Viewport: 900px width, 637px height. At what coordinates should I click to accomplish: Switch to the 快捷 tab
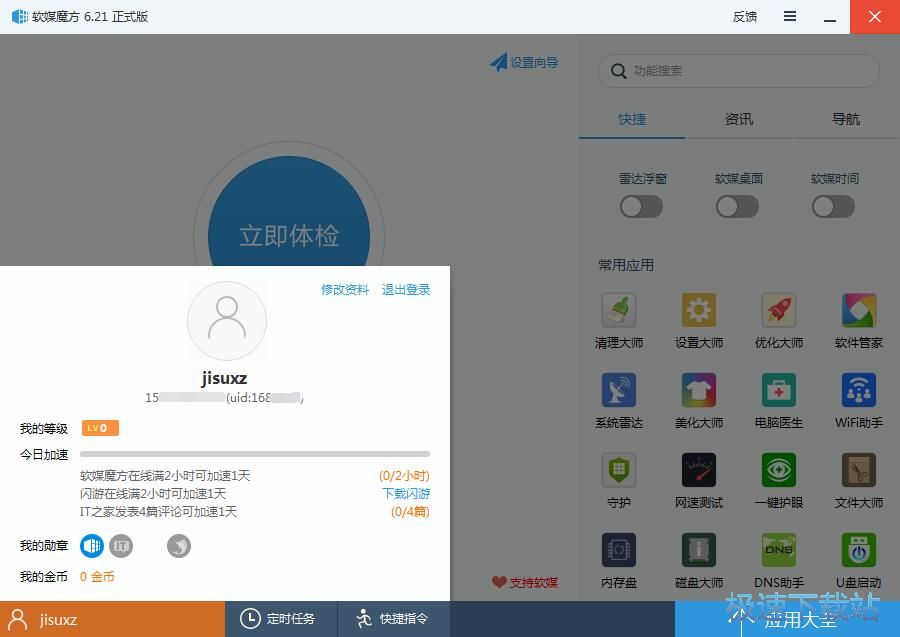coord(632,119)
